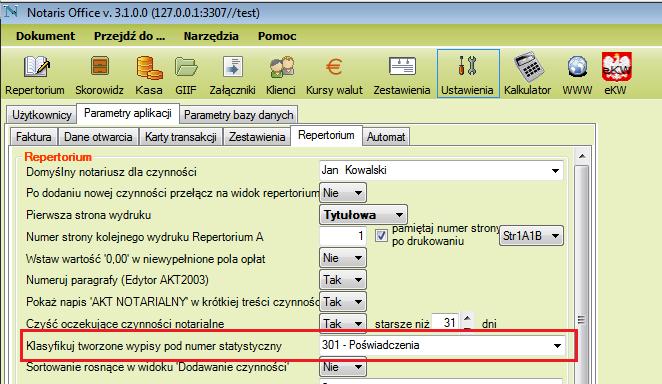The height and width of the screenshot is (384, 662).
Task: Open the Numeruj paragrafy dropdown
Action: (x=343, y=280)
